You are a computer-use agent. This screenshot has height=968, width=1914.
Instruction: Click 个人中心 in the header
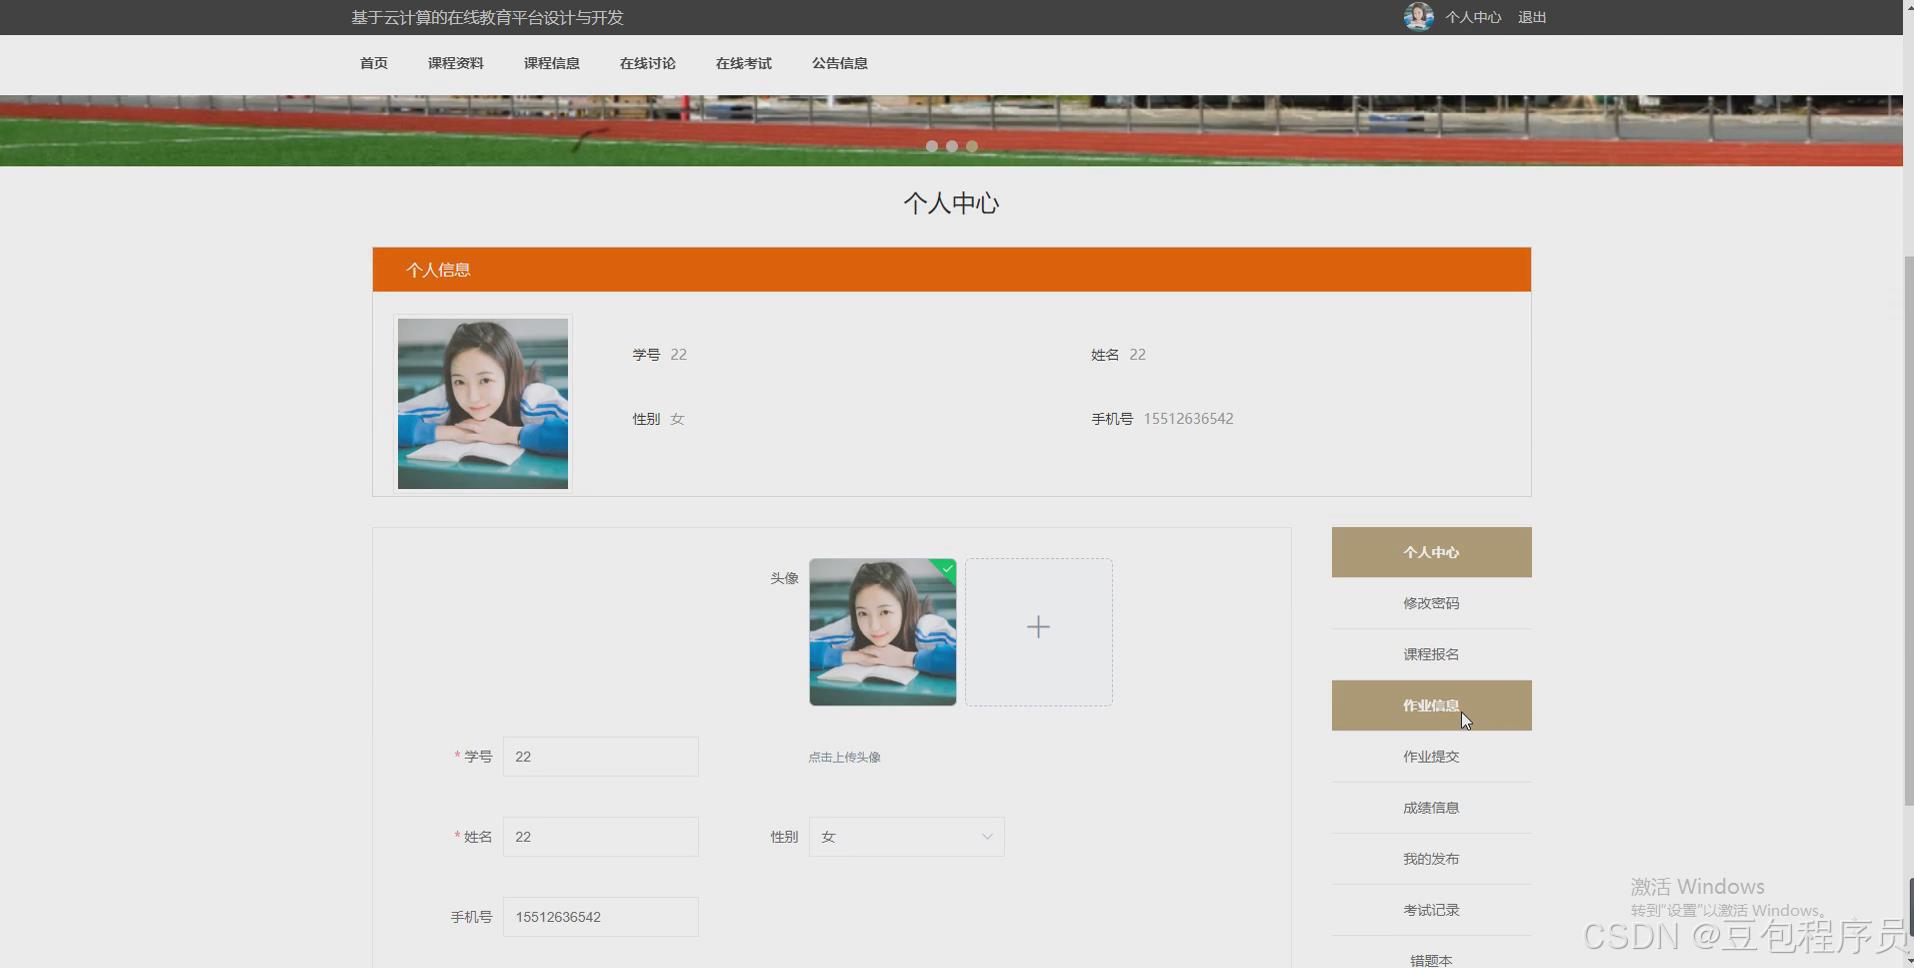[x=1473, y=17]
